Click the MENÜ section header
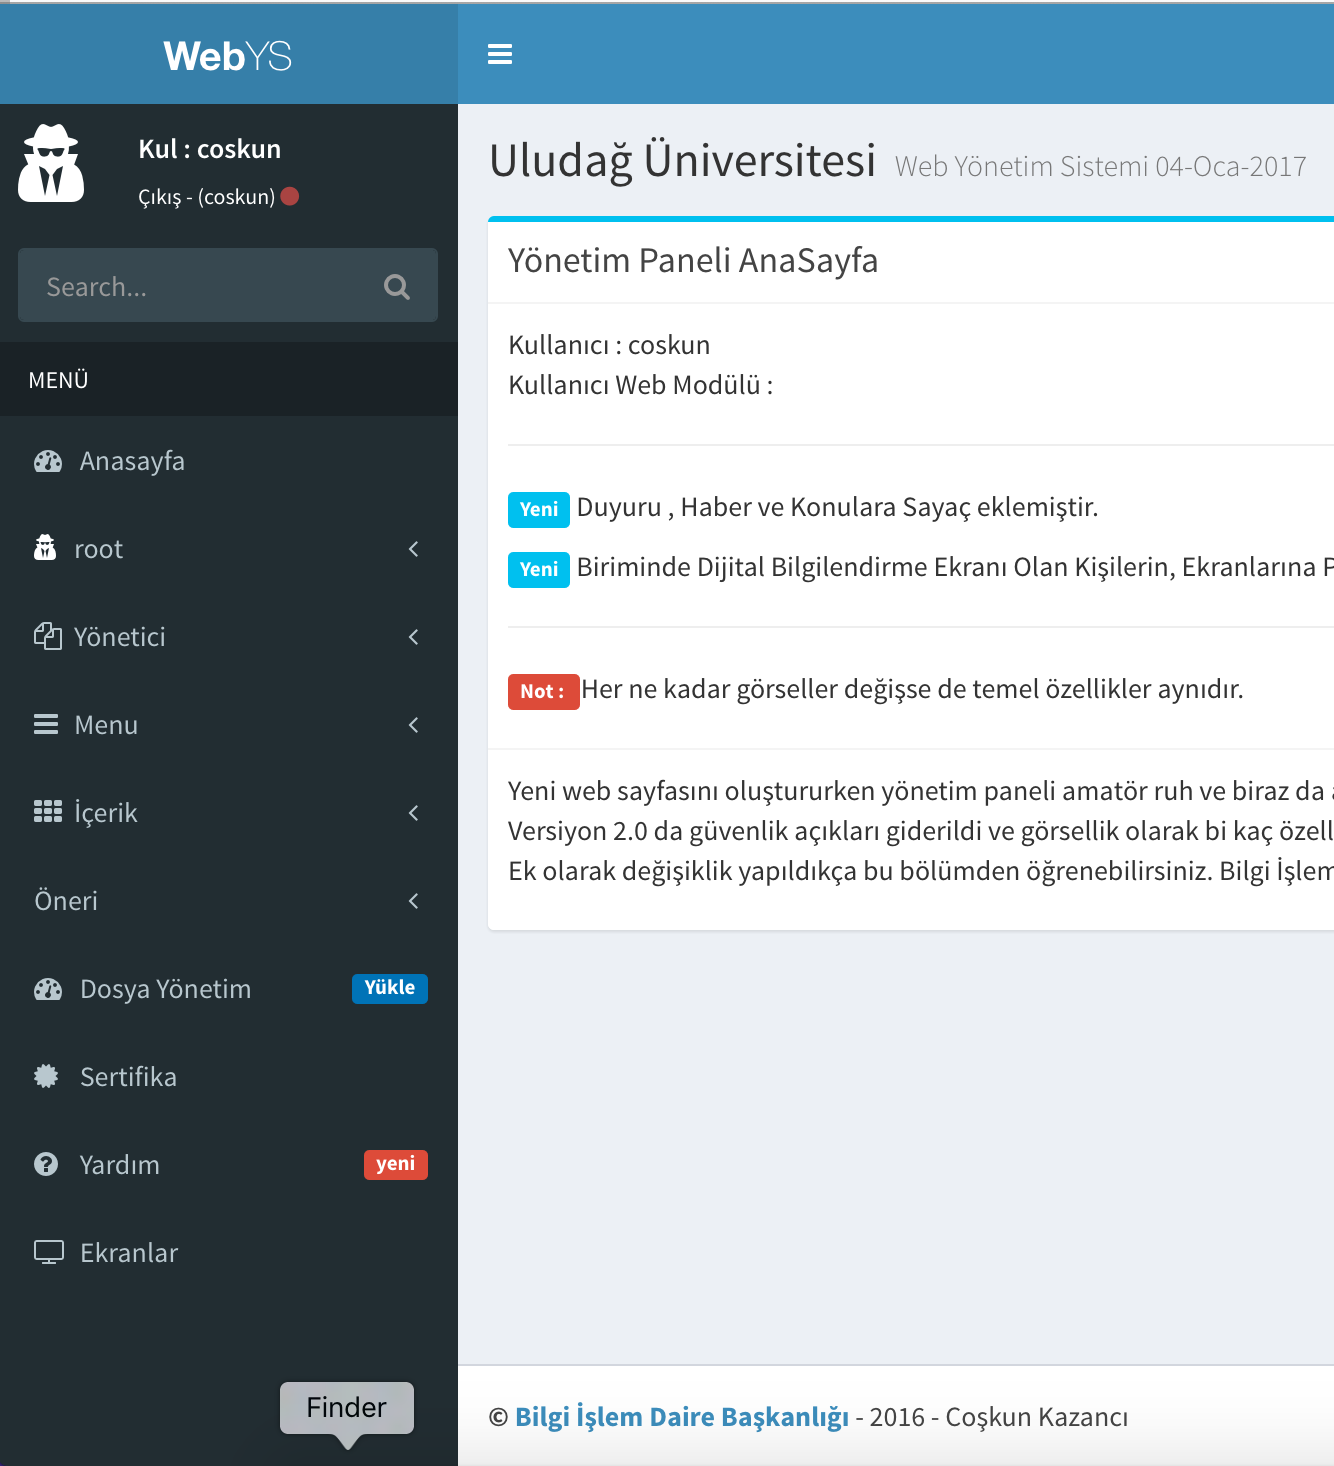The width and height of the screenshot is (1334, 1466). point(59,380)
